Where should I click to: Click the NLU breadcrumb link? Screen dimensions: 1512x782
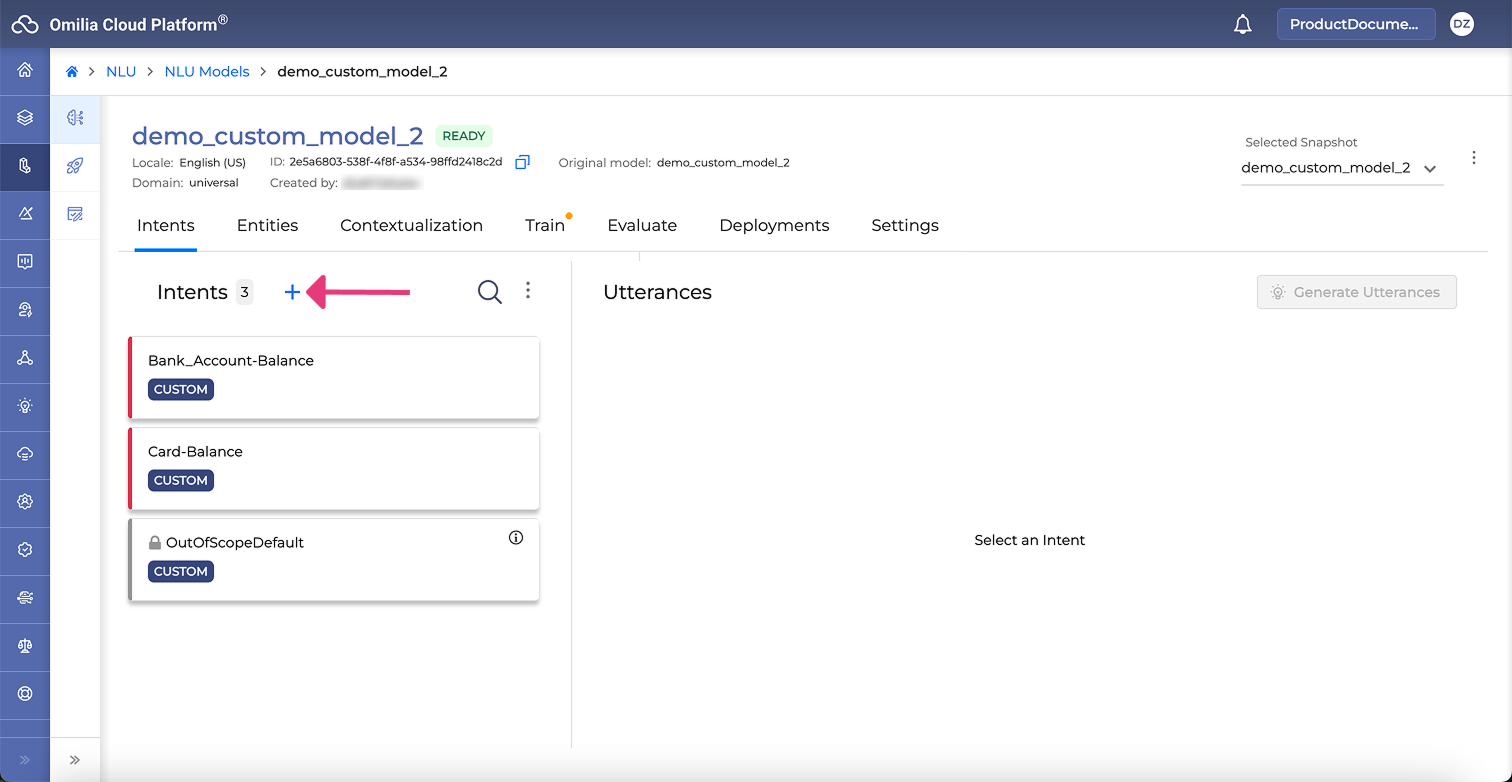121,72
